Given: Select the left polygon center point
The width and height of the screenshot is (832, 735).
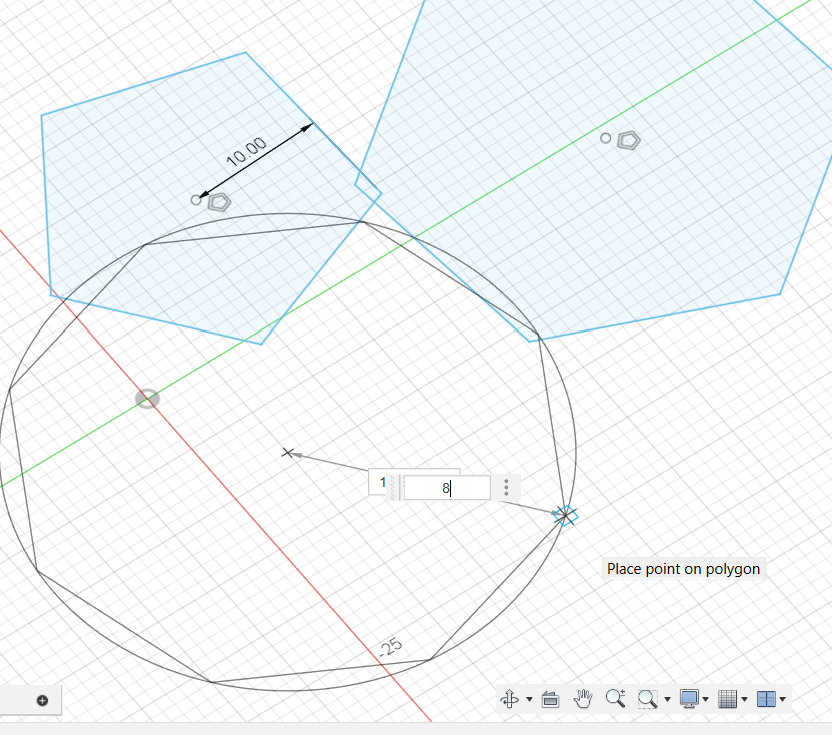Looking at the screenshot, I should coord(196,200).
